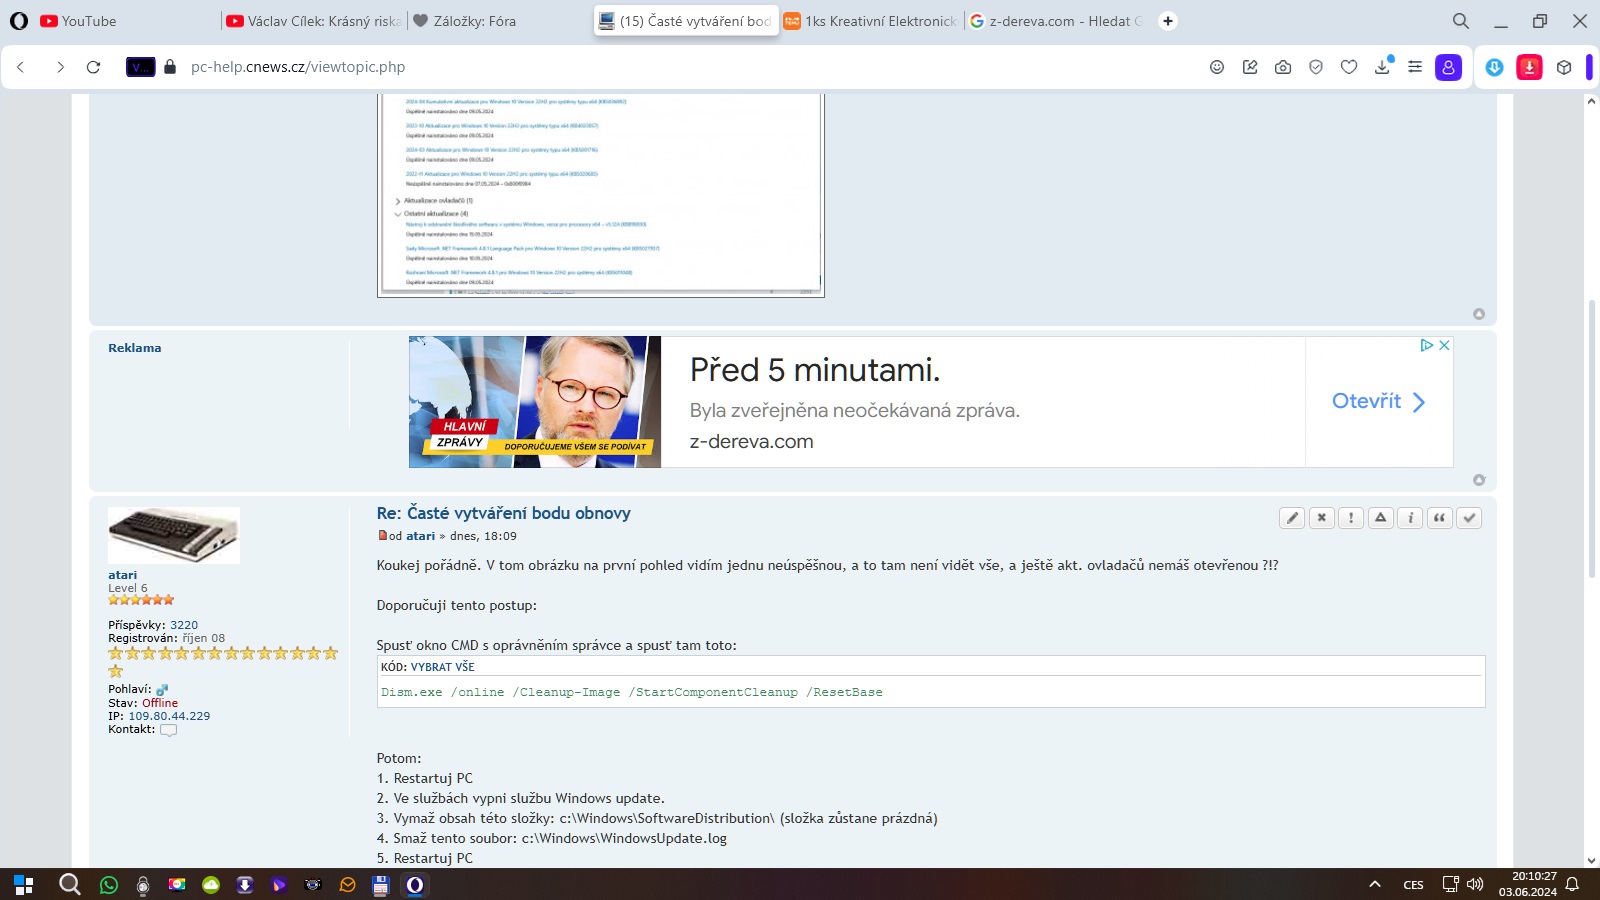Add page to bookmarks with heart icon
Viewport: 1600px width, 900px height.
(x=1349, y=67)
